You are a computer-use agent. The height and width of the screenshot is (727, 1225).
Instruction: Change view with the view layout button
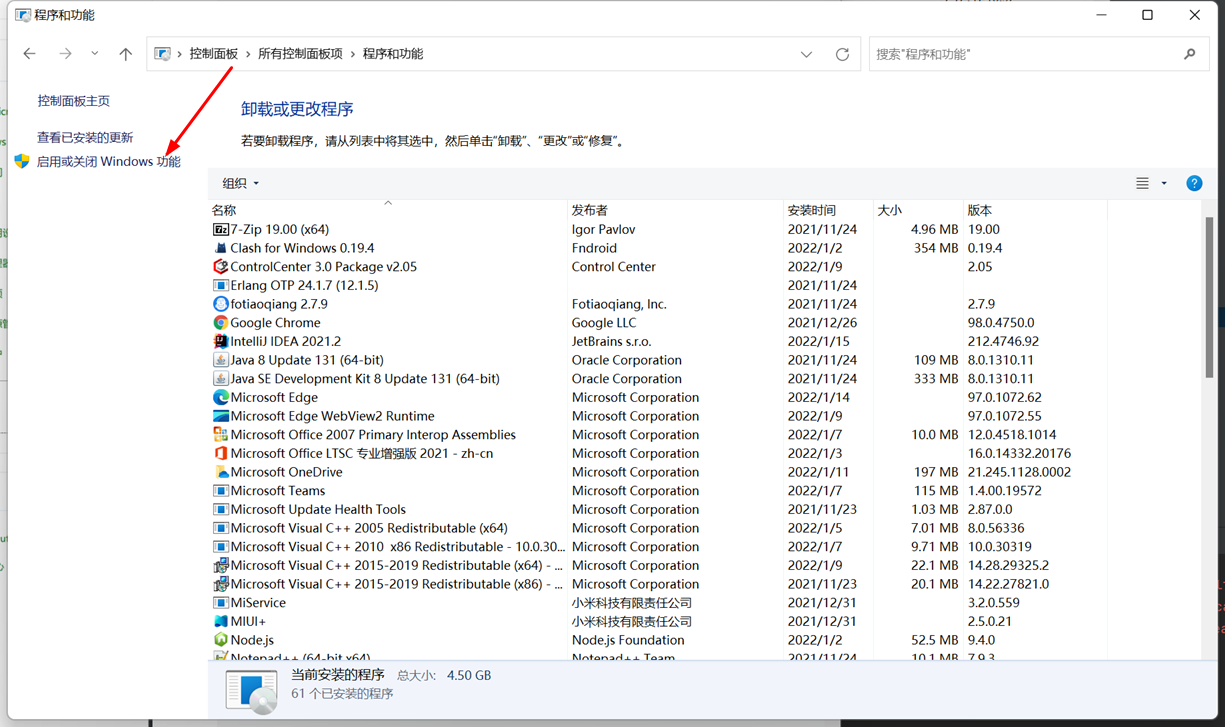pos(1142,183)
